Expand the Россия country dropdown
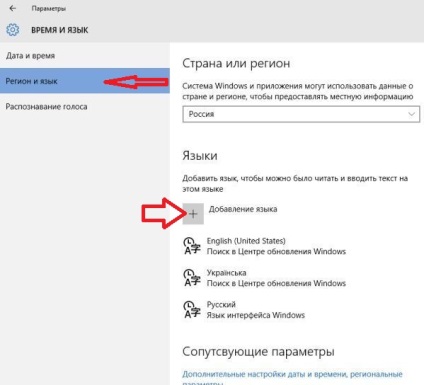 click(x=301, y=114)
